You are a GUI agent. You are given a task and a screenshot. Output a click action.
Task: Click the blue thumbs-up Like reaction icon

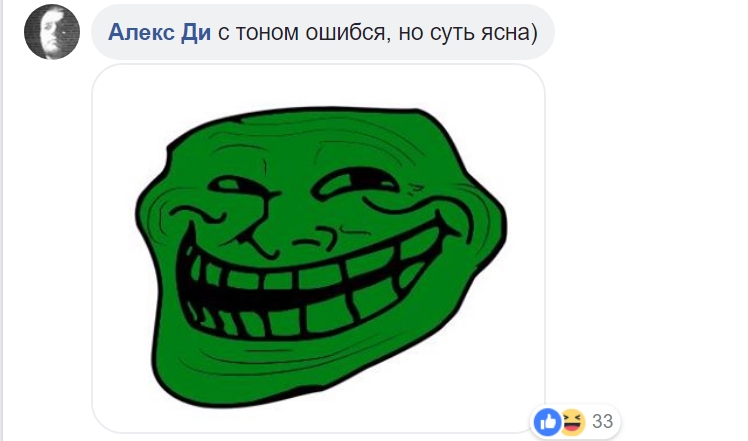pos(547,422)
